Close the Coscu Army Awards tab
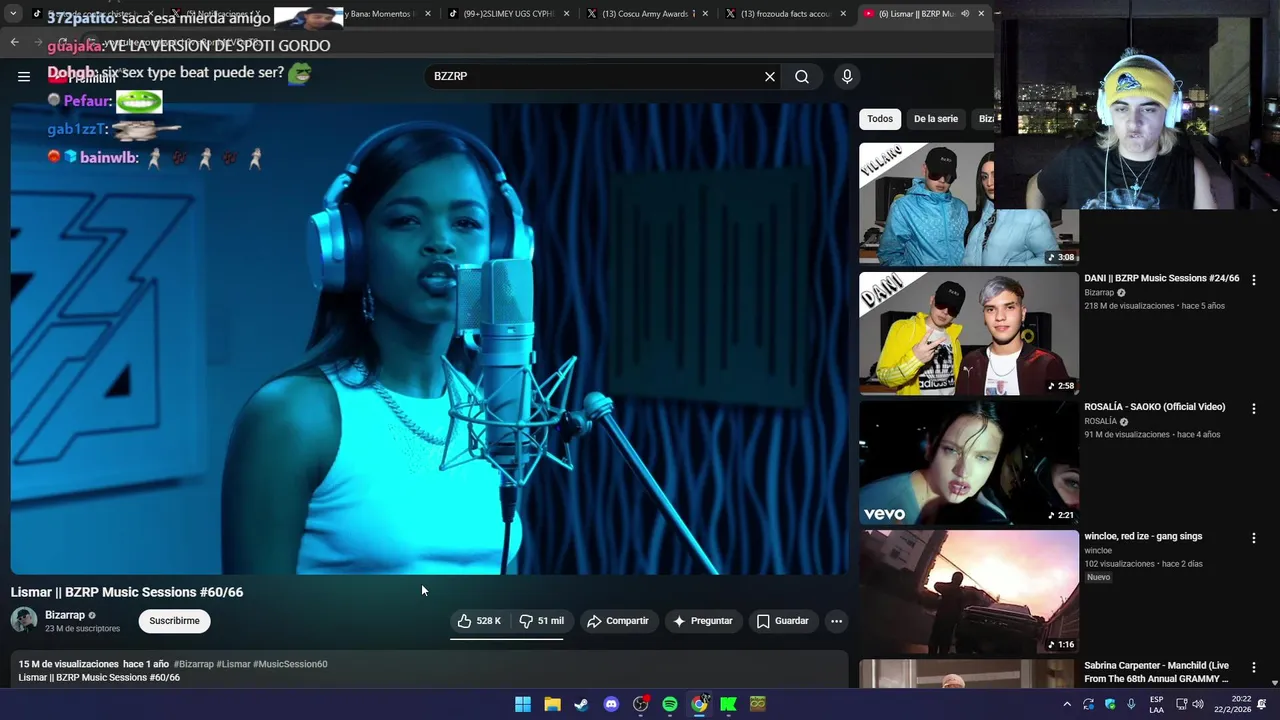This screenshot has width=1280, height=720. coord(705,14)
